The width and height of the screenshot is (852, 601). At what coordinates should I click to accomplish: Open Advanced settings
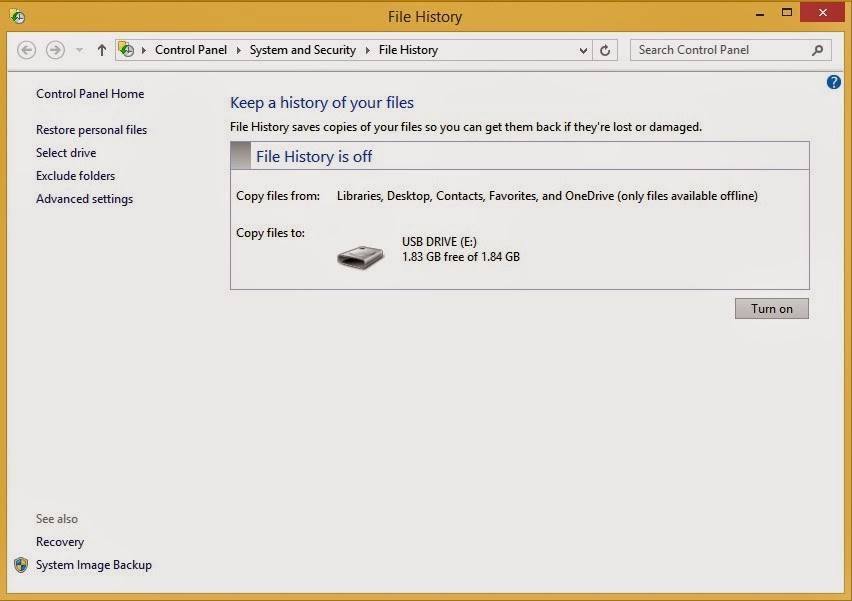point(84,198)
